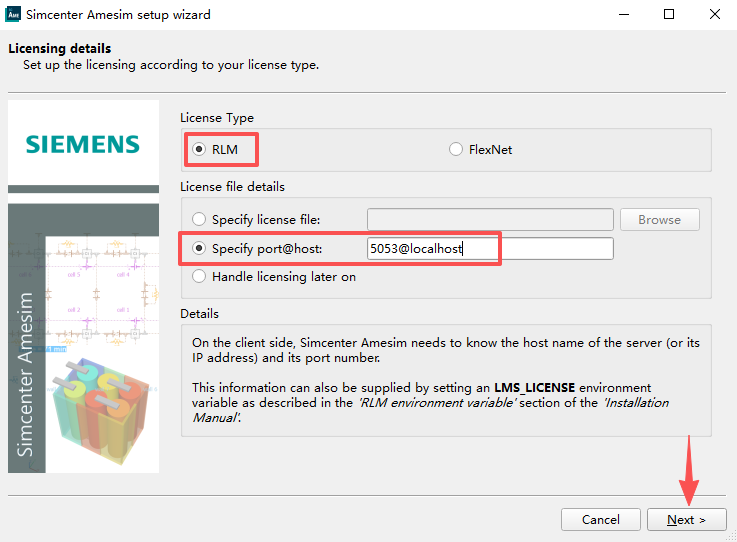Maximize the setup wizard window
Viewport: 737px width, 542px height.
point(669,15)
